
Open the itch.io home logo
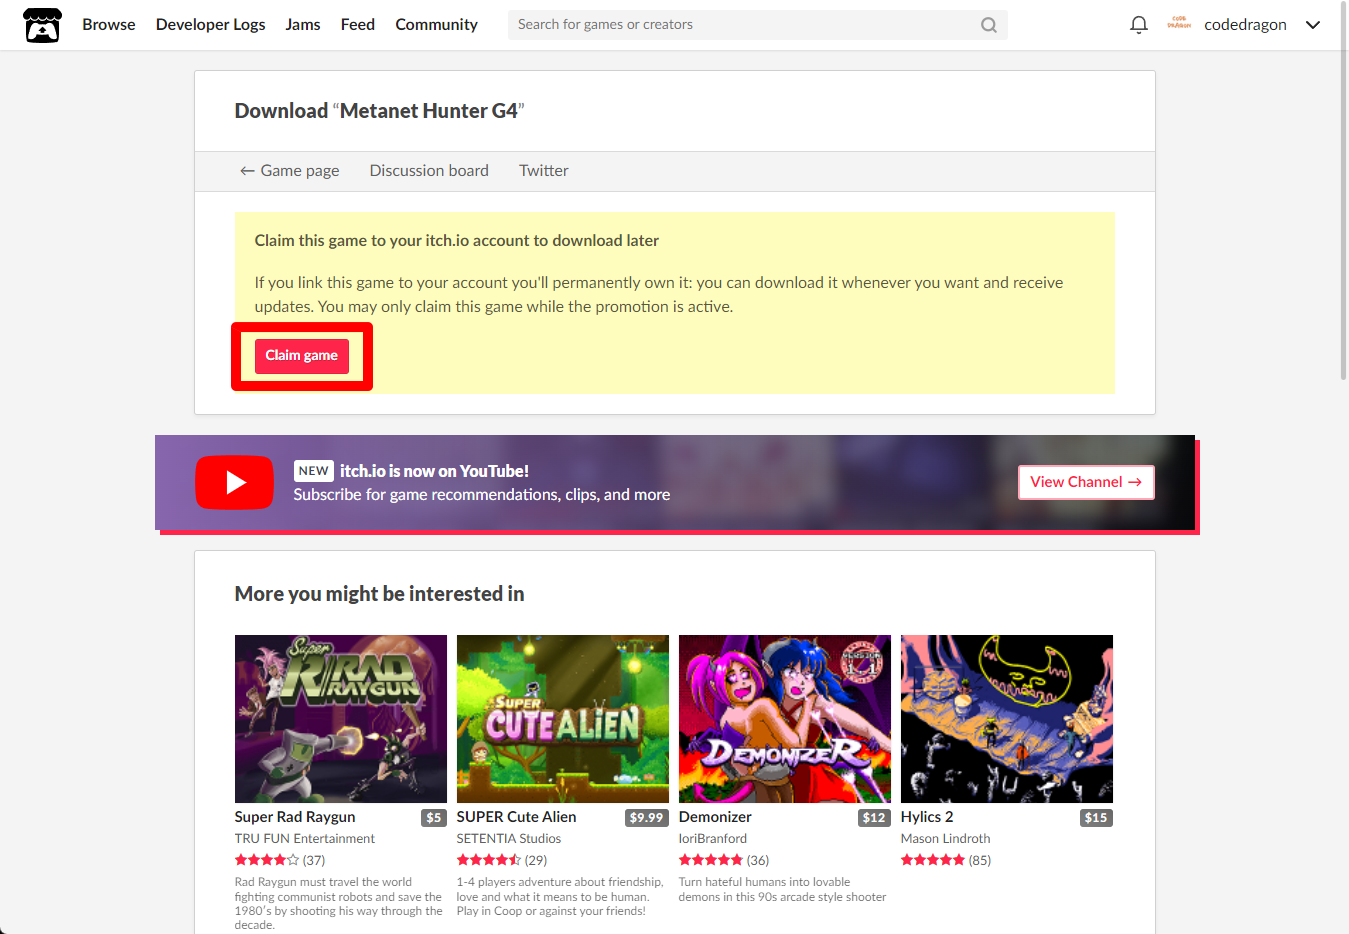click(42, 25)
